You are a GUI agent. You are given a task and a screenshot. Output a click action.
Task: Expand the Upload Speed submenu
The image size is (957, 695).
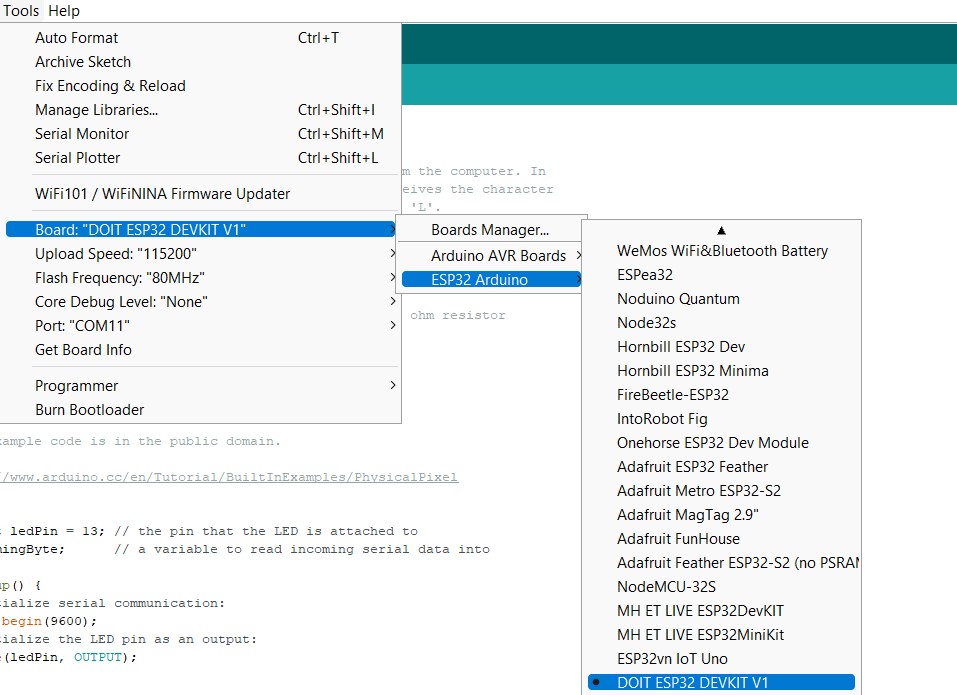pyautogui.click(x=201, y=253)
